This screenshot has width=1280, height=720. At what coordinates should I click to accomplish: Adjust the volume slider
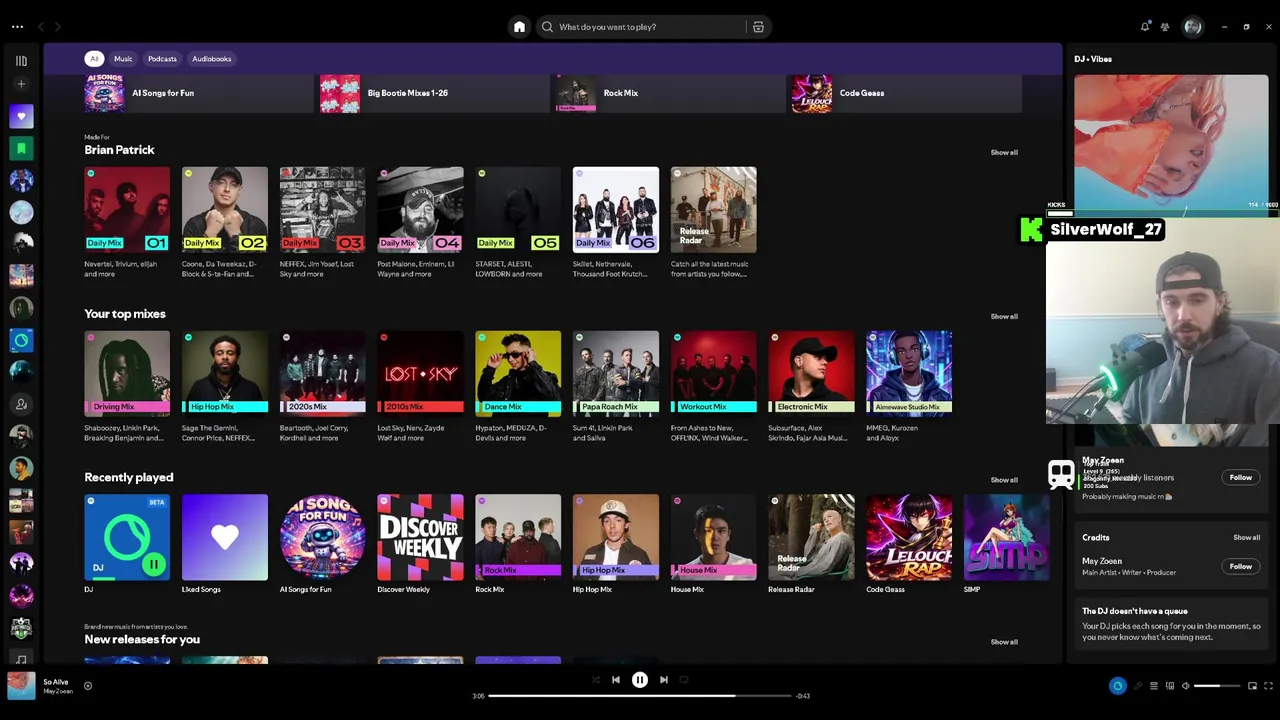point(1215,686)
